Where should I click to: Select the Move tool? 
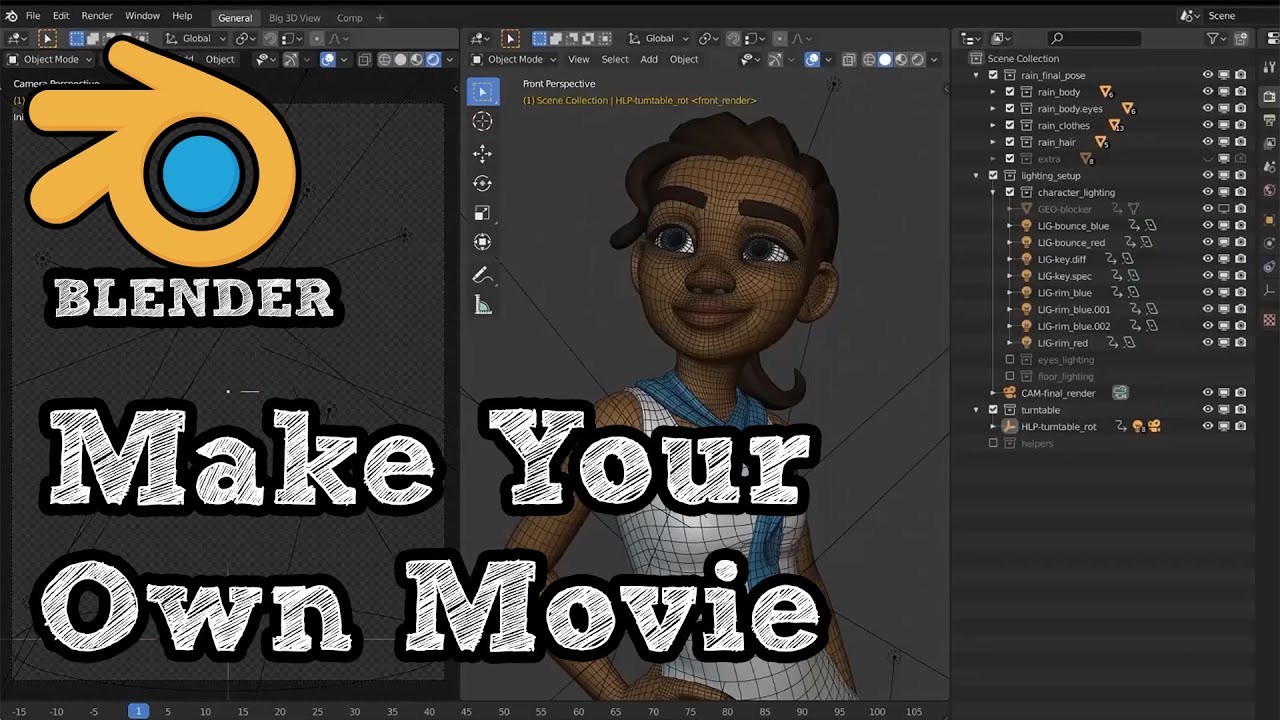[482, 153]
